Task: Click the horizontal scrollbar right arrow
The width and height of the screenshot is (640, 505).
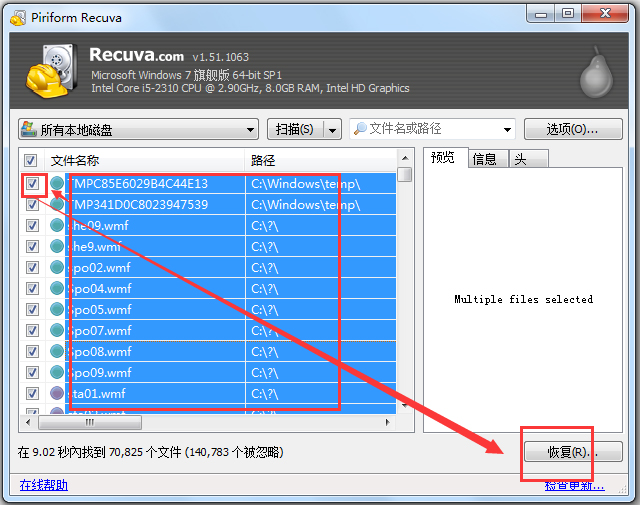Action: (x=388, y=422)
